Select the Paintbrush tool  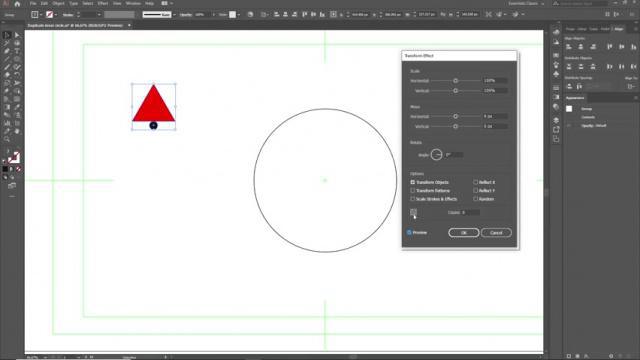coord(7,67)
